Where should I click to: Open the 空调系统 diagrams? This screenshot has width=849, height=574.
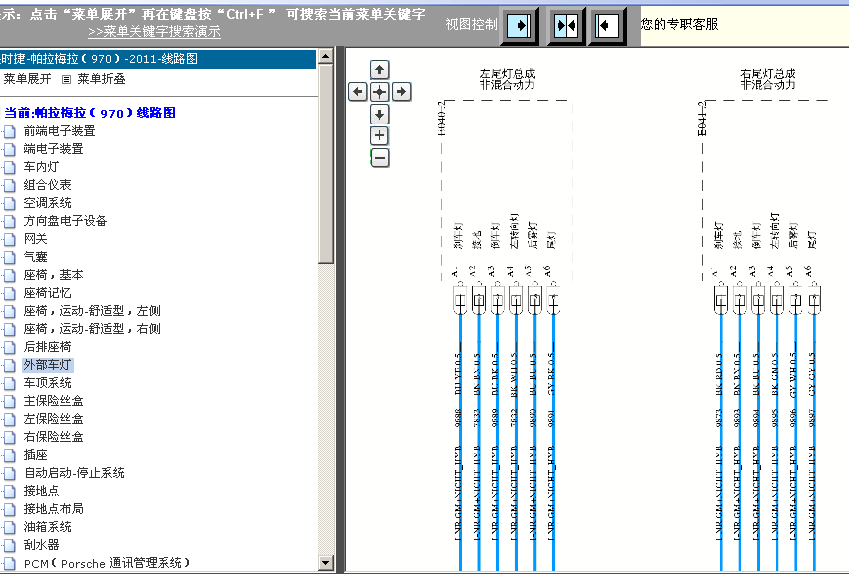pyautogui.click(x=48, y=203)
